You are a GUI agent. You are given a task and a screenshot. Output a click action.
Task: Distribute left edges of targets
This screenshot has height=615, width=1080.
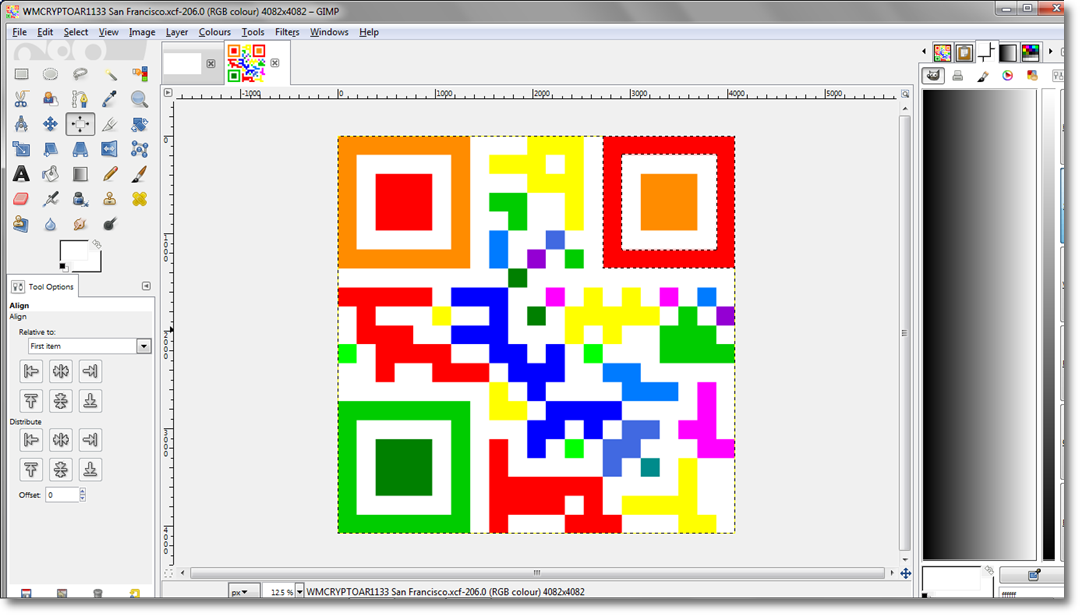click(x=31, y=439)
